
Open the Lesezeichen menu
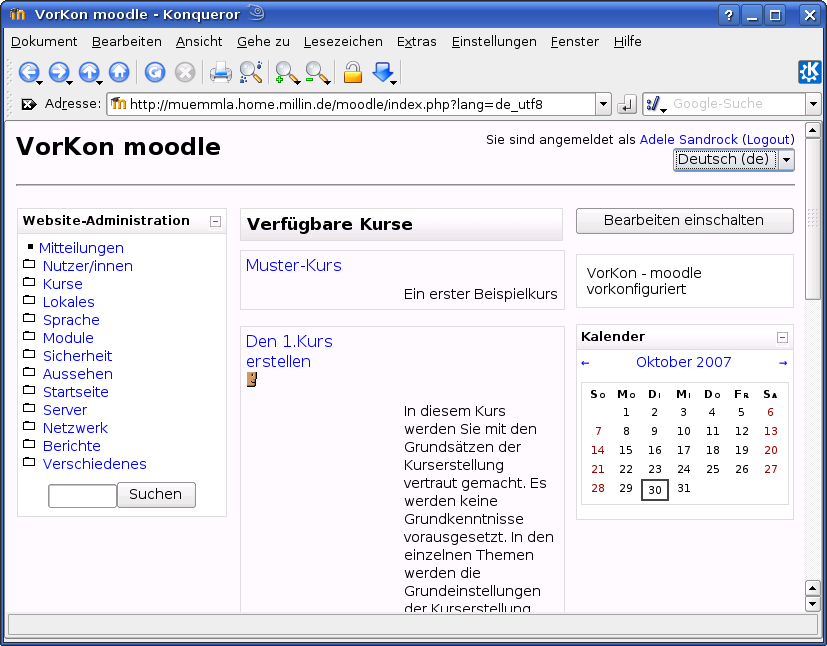point(343,42)
